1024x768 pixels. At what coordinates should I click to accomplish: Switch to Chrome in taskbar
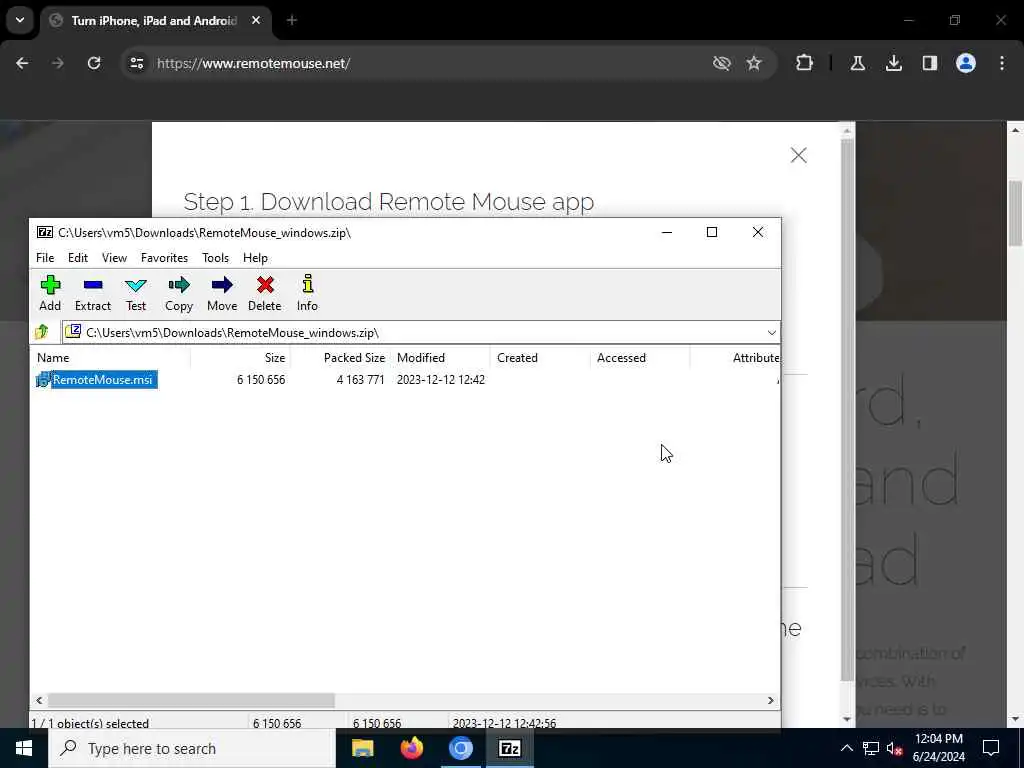coord(460,748)
